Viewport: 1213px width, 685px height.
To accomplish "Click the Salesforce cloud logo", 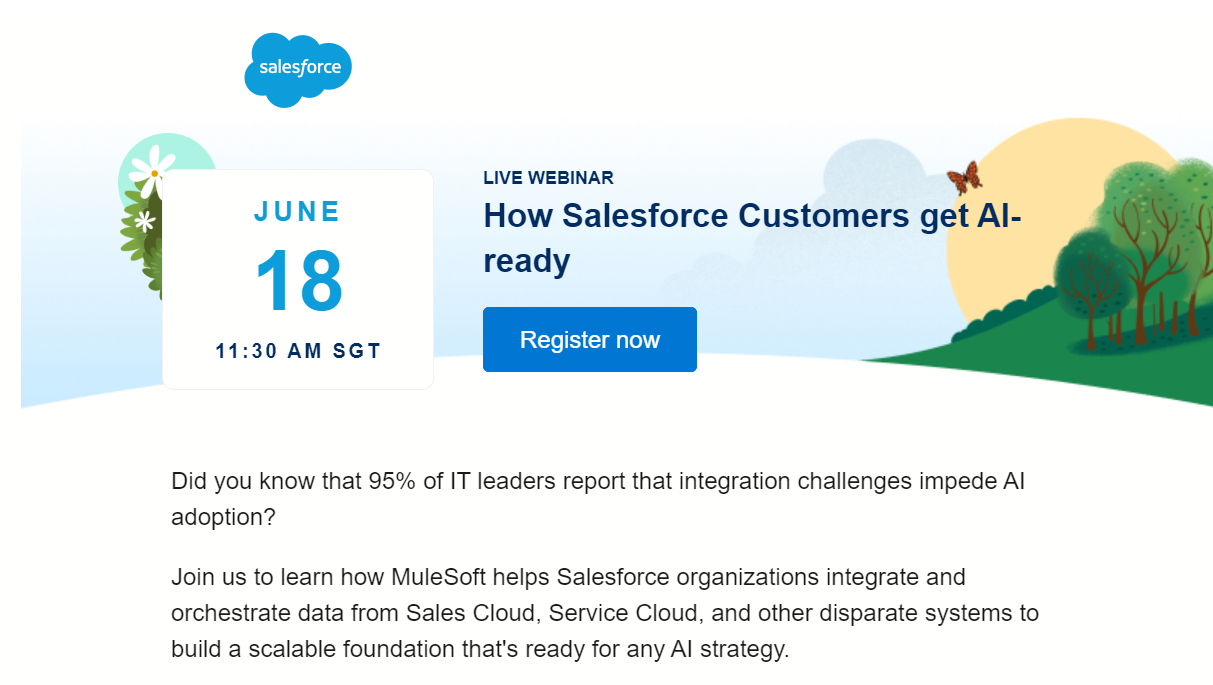I will tap(298, 69).
